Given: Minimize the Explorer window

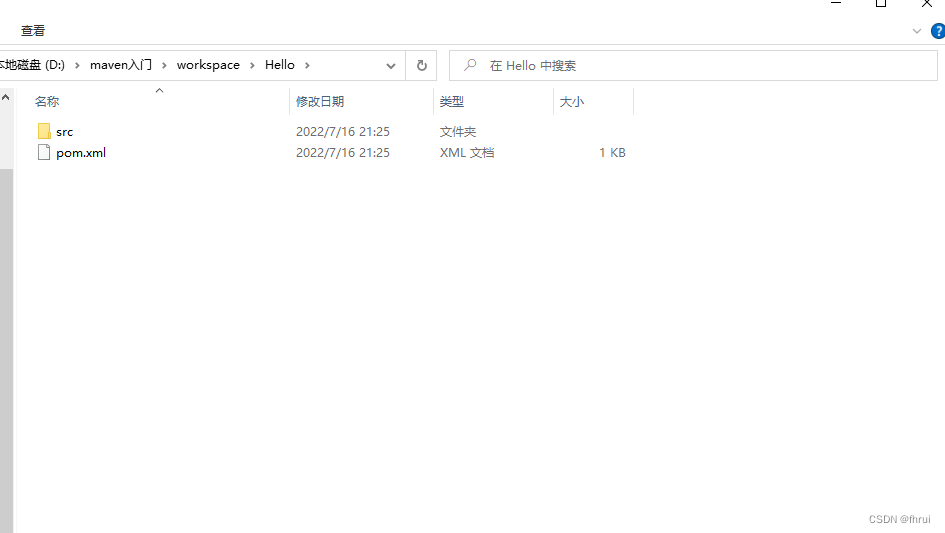Looking at the screenshot, I should [836, 4].
